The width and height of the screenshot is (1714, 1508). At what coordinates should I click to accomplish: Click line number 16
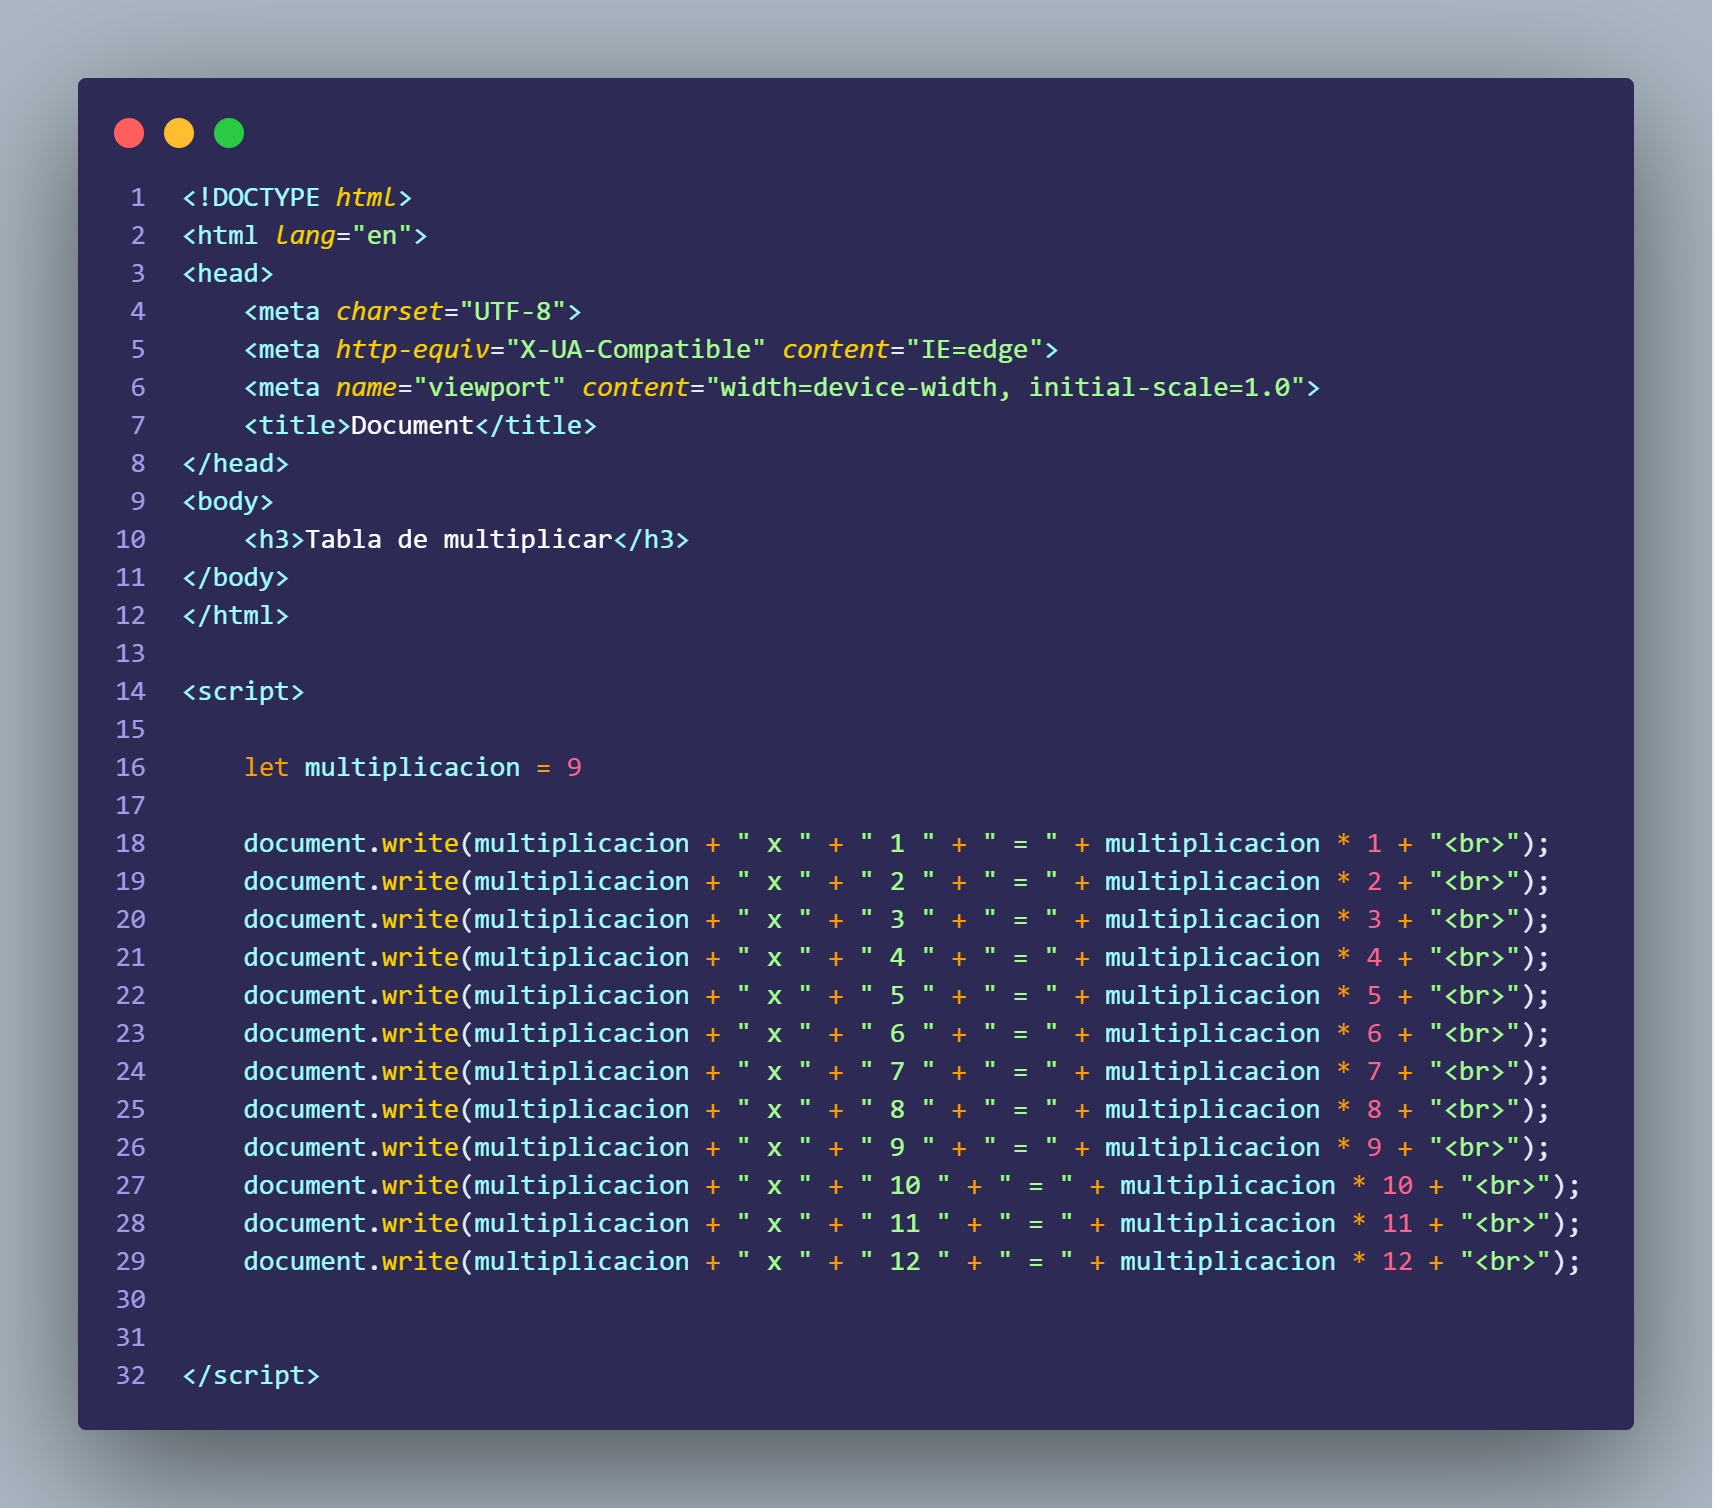(x=131, y=767)
